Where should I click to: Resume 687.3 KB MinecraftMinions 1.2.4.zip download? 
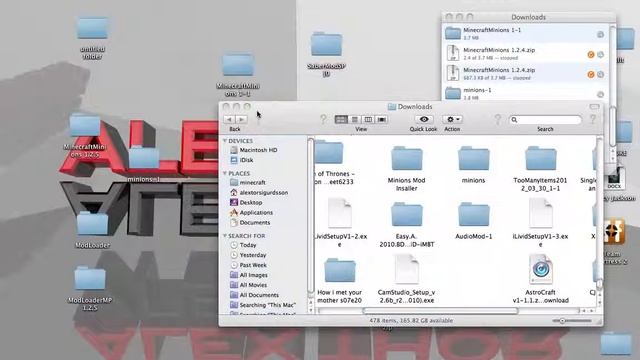pyautogui.click(x=591, y=74)
